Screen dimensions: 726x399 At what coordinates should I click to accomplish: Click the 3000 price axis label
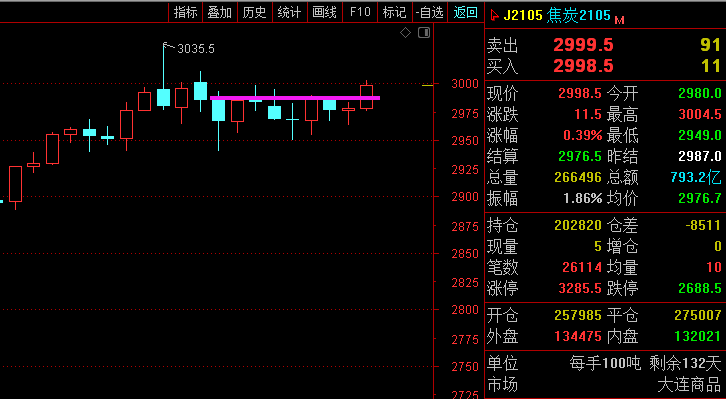[x=465, y=84]
